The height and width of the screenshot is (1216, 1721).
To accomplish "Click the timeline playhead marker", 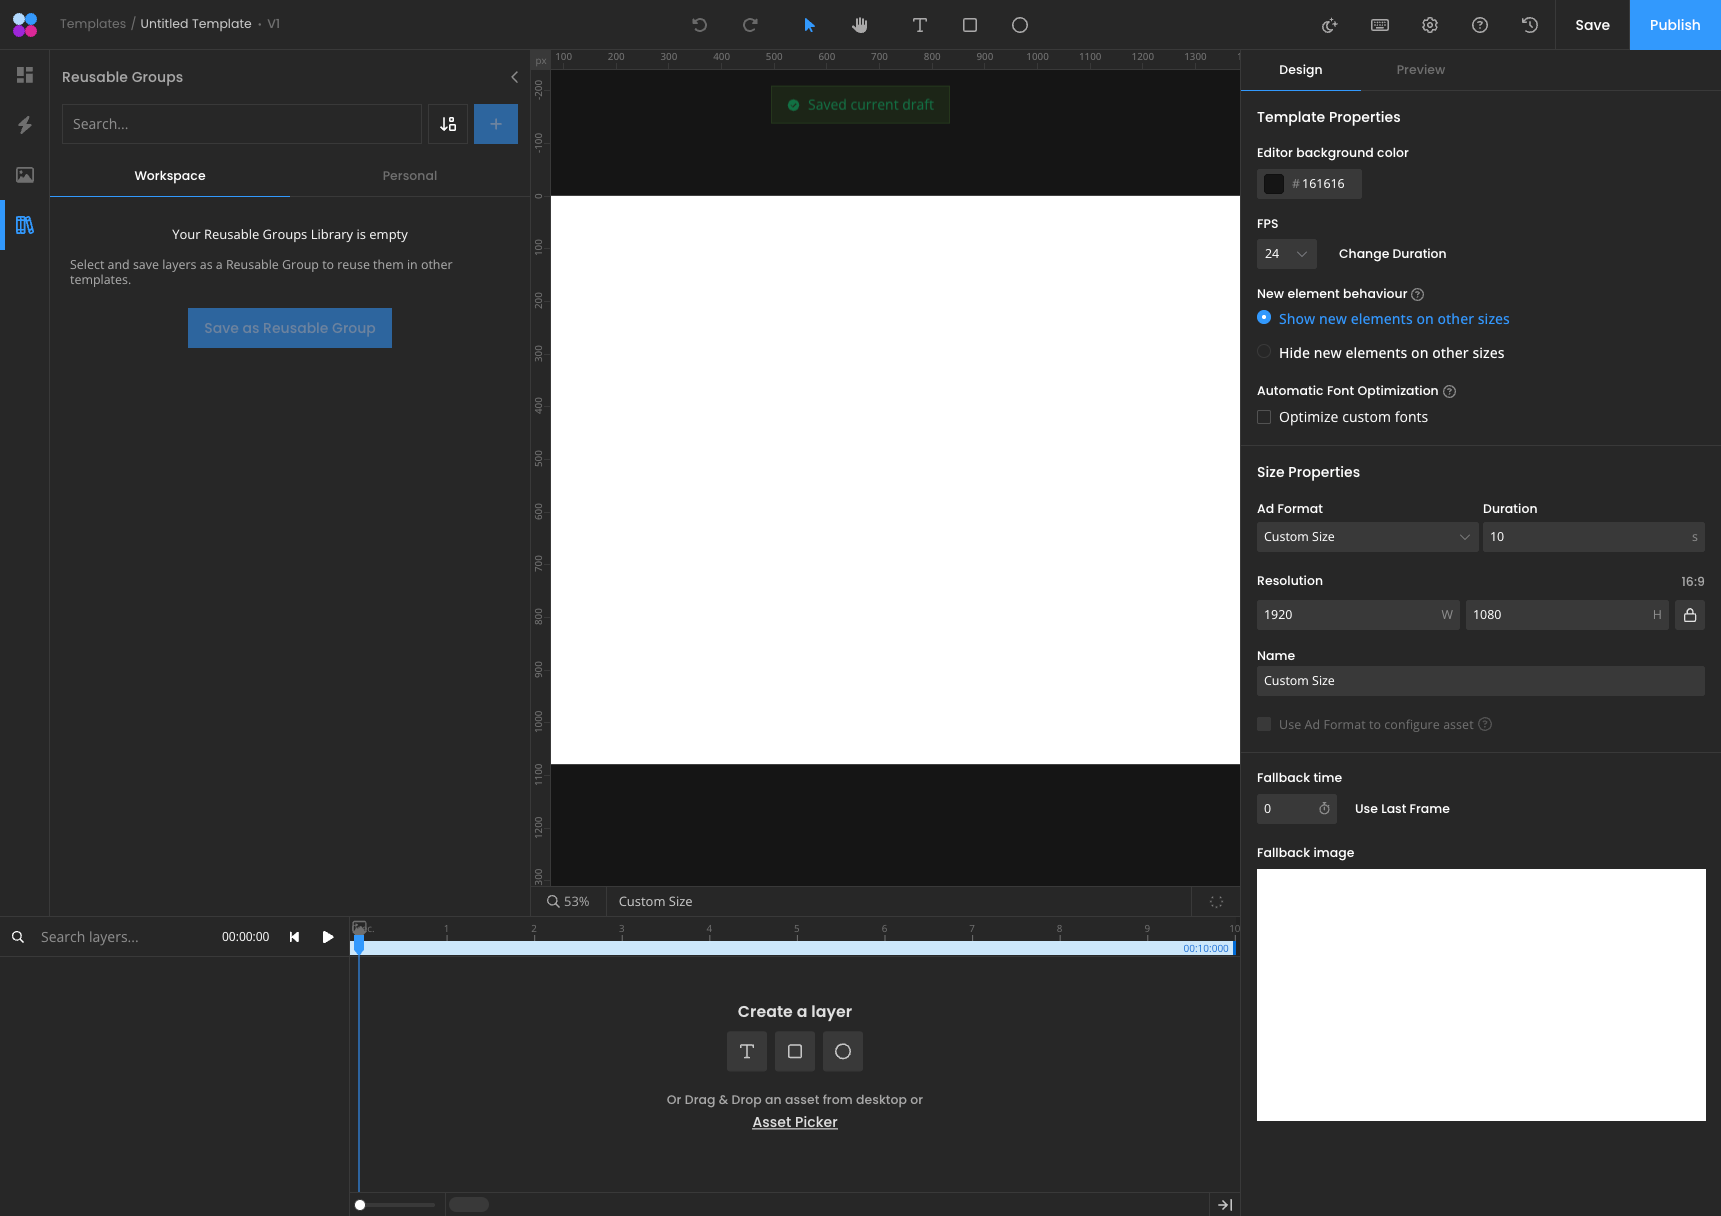I will click(x=359, y=944).
